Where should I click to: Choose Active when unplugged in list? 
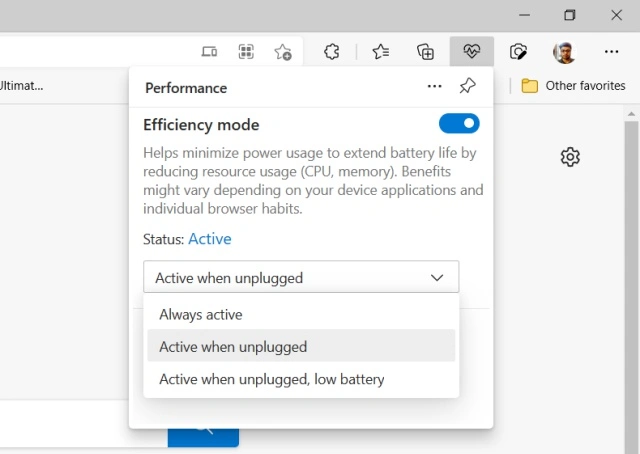pos(301,345)
